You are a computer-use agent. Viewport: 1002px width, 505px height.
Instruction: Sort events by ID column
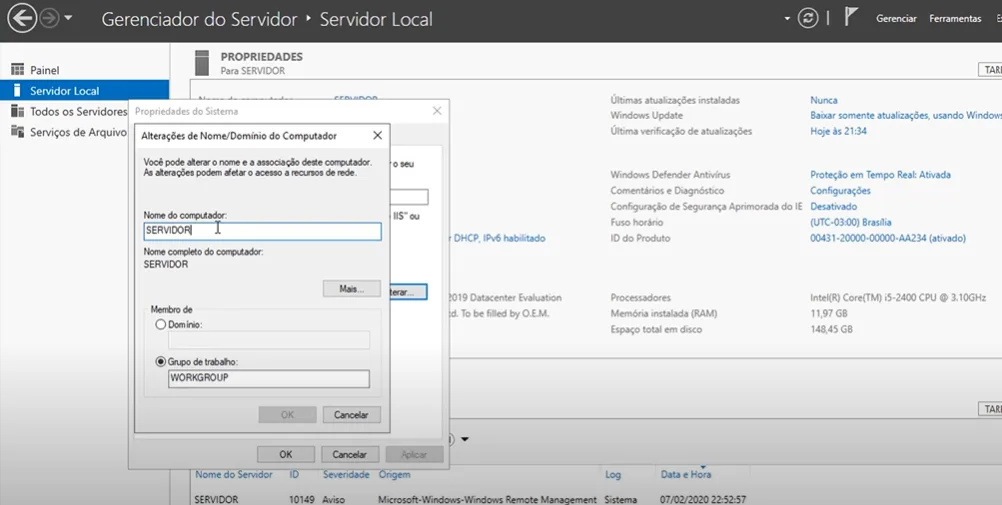294,474
